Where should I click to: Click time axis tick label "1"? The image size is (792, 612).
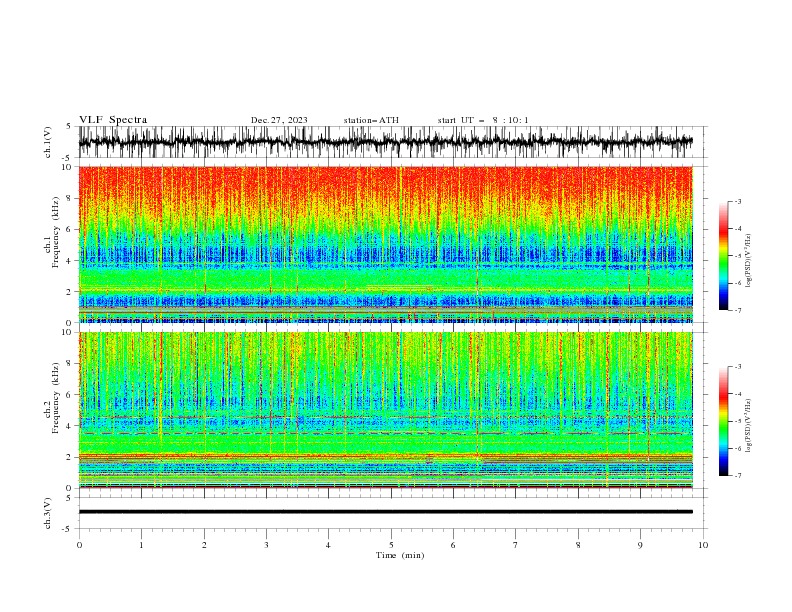pyautogui.click(x=141, y=545)
